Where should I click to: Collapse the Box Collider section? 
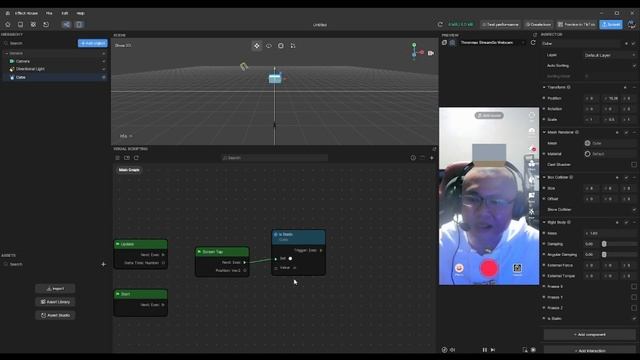pyautogui.click(x=544, y=177)
